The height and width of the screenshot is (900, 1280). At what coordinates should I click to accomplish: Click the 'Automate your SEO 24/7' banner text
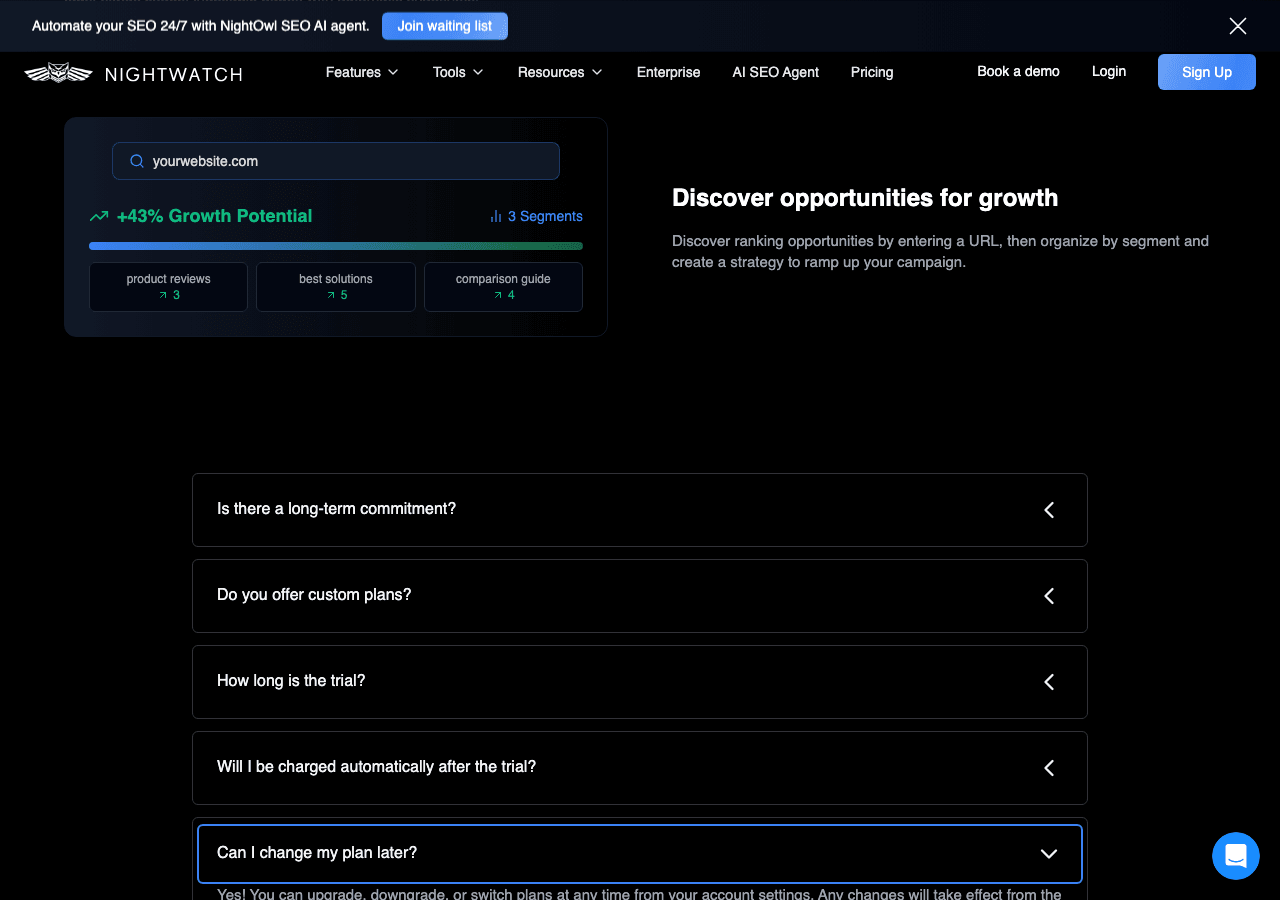(201, 26)
